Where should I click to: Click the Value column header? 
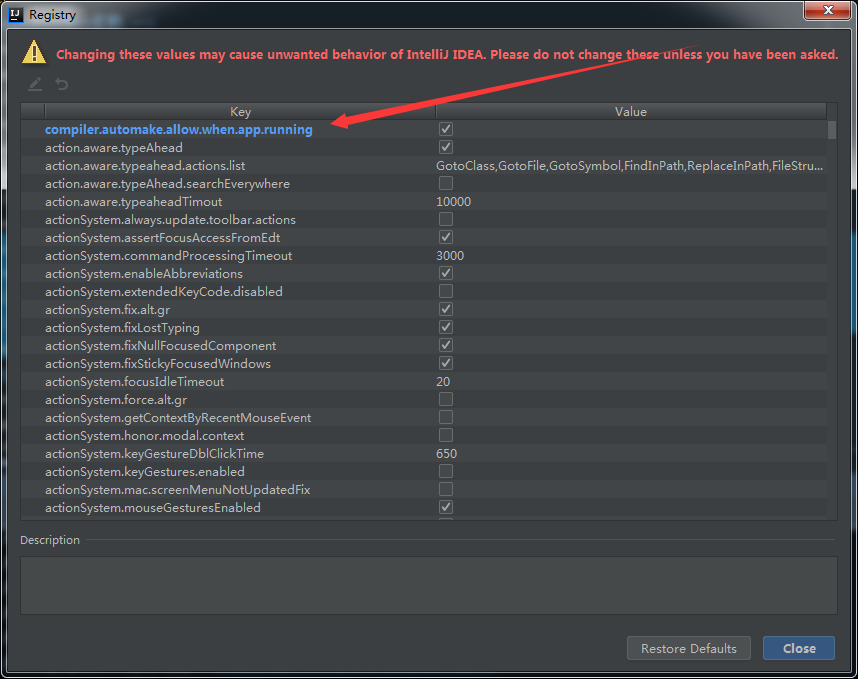coord(630,111)
